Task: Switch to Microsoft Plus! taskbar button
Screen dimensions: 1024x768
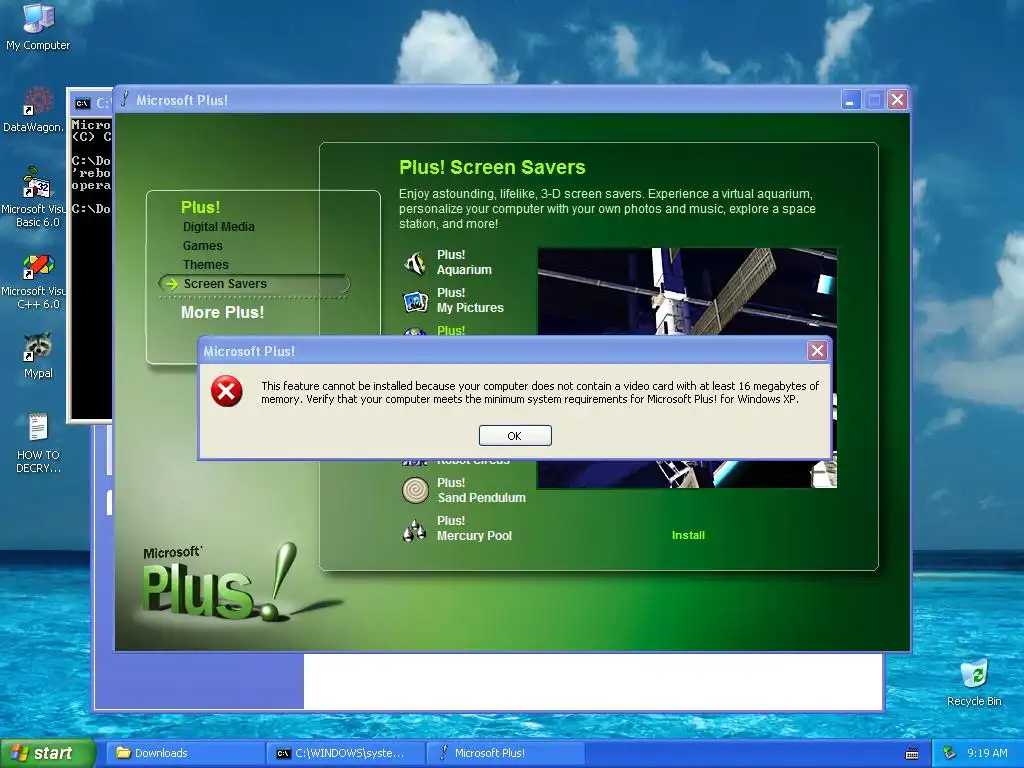Action: (506, 753)
